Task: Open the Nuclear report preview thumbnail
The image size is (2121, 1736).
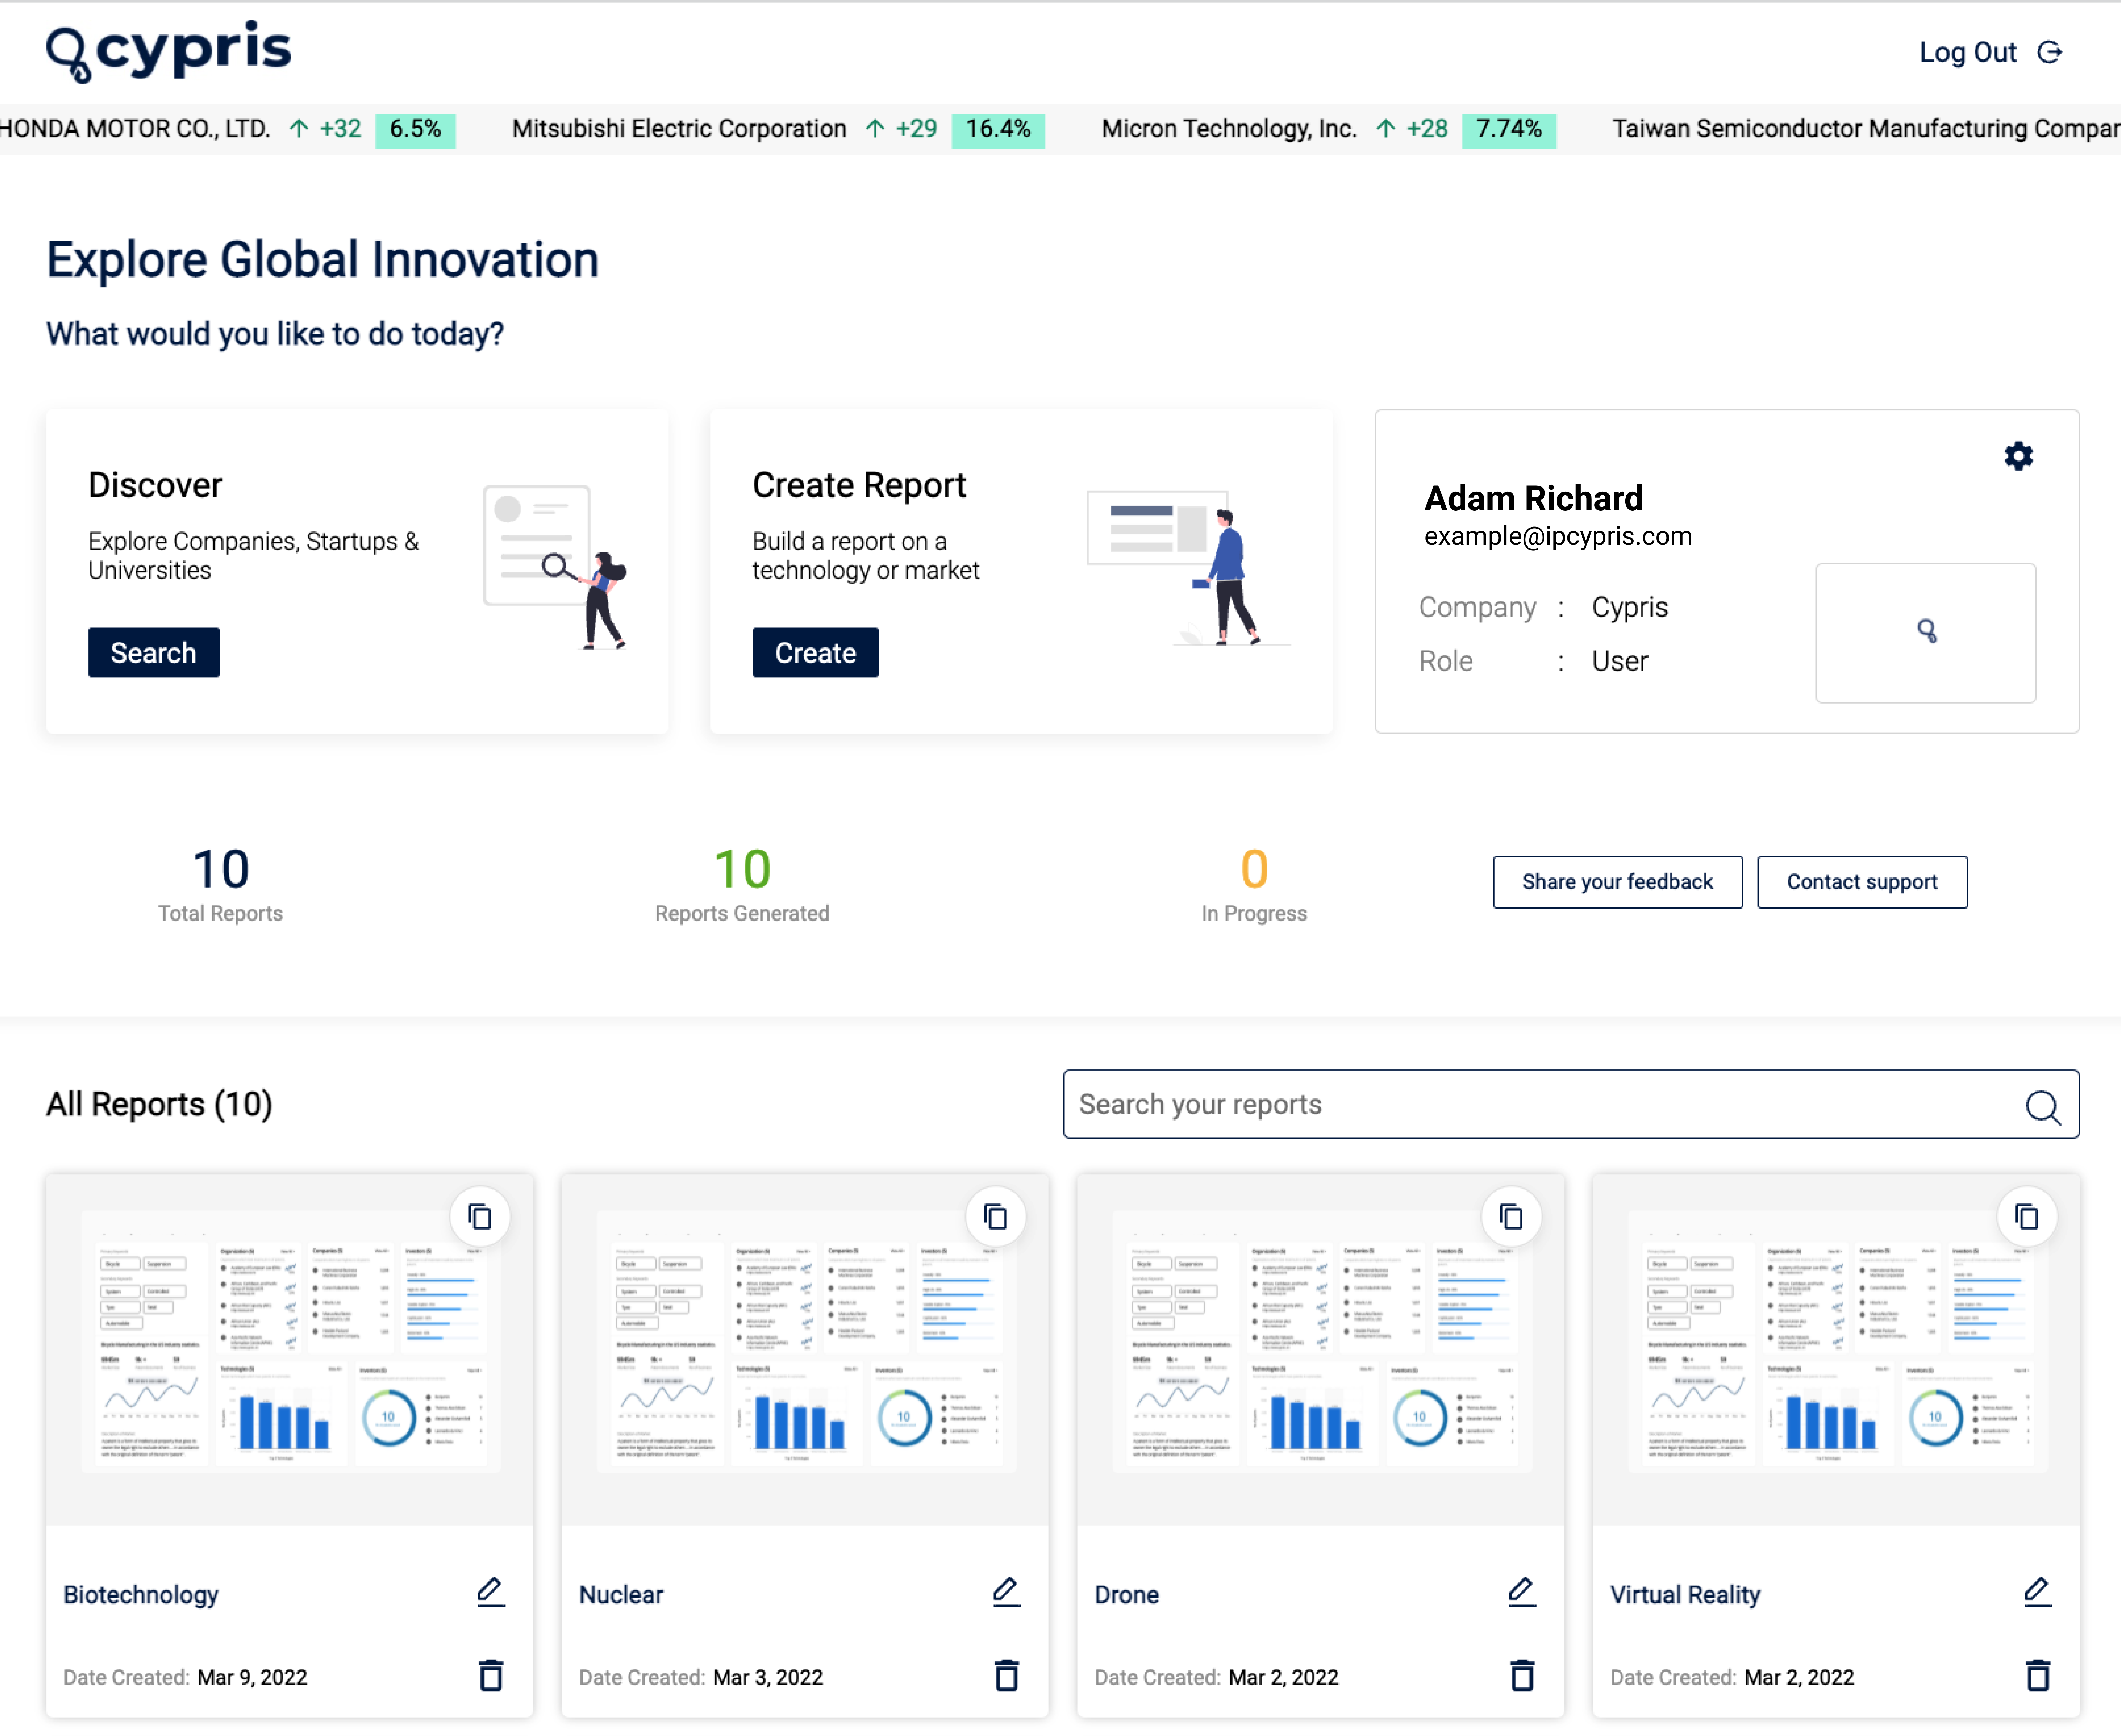Action: 805,1350
